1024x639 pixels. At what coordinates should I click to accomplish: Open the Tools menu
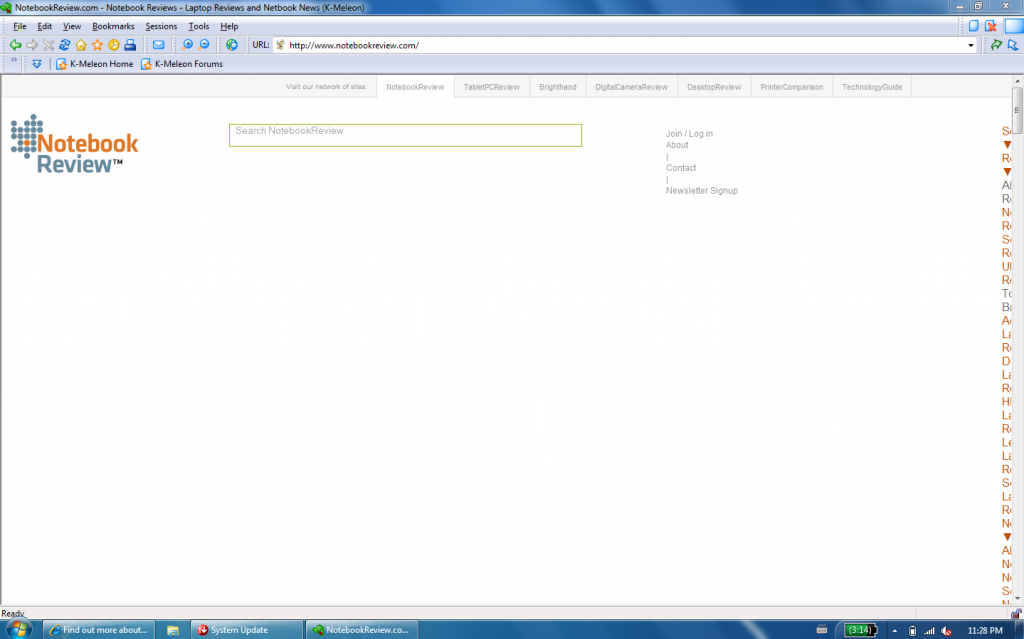click(x=199, y=26)
